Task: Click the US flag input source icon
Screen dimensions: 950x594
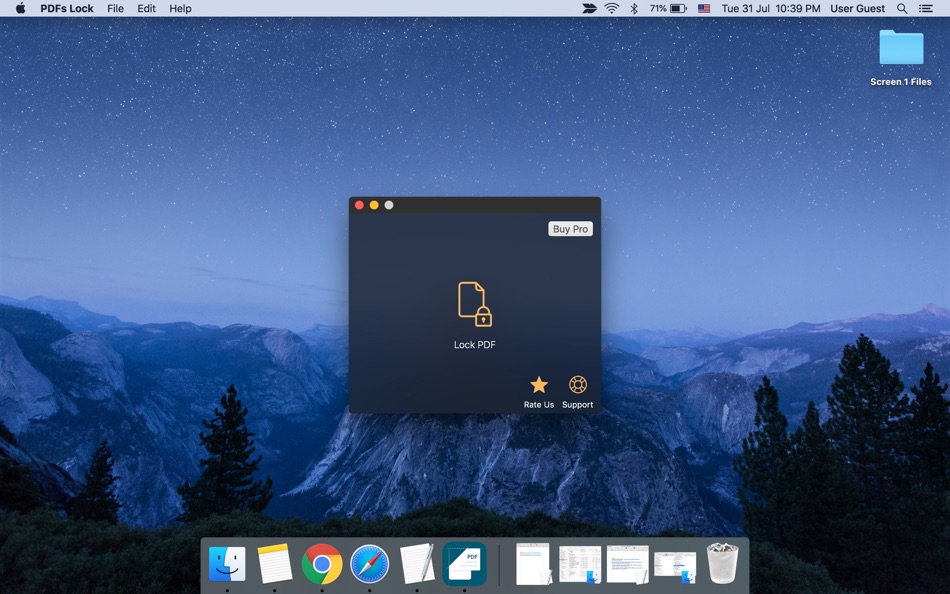Action: point(703,8)
